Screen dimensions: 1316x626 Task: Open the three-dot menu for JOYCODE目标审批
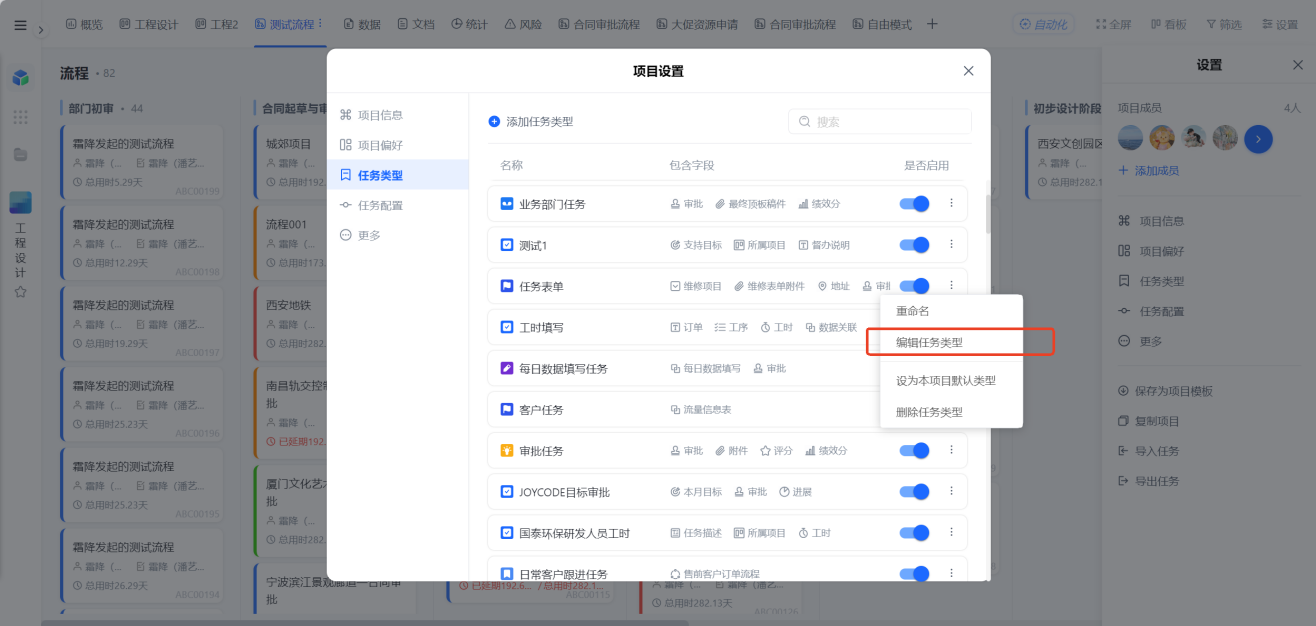pos(951,491)
